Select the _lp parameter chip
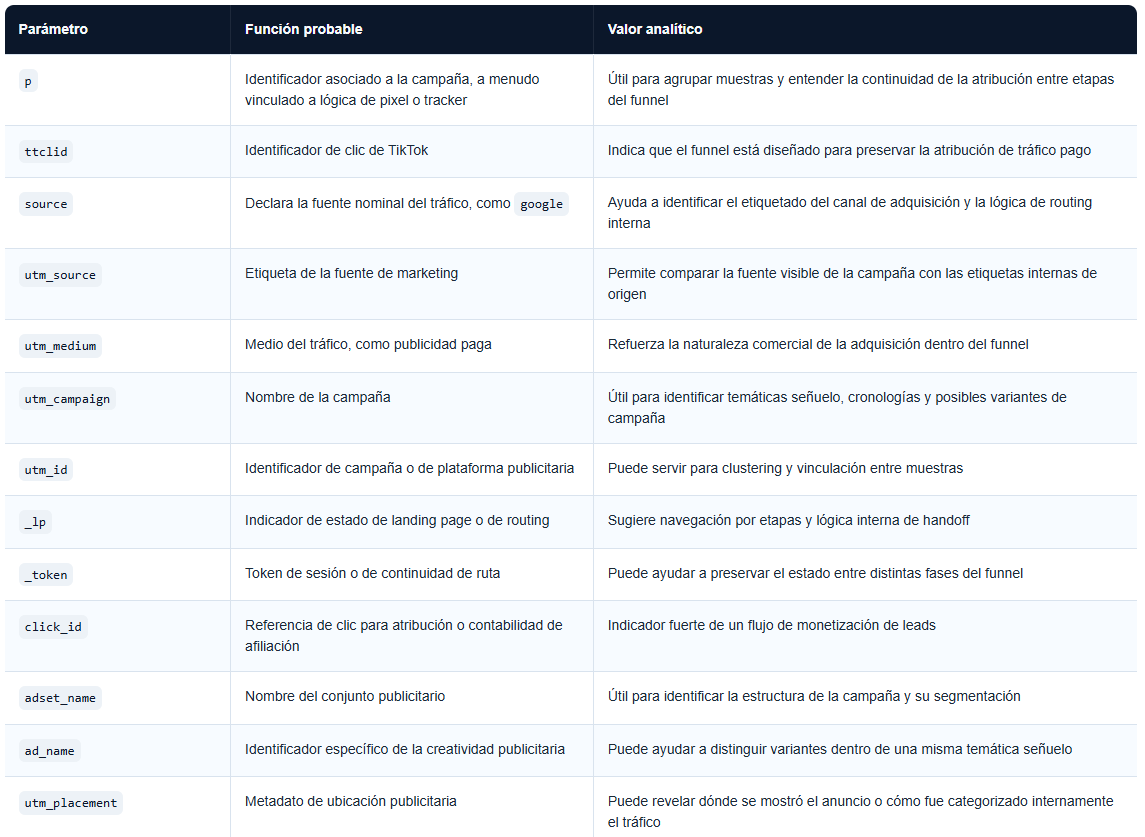Viewport: 1145px width, 837px height. pyautogui.click(x=35, y=522)
